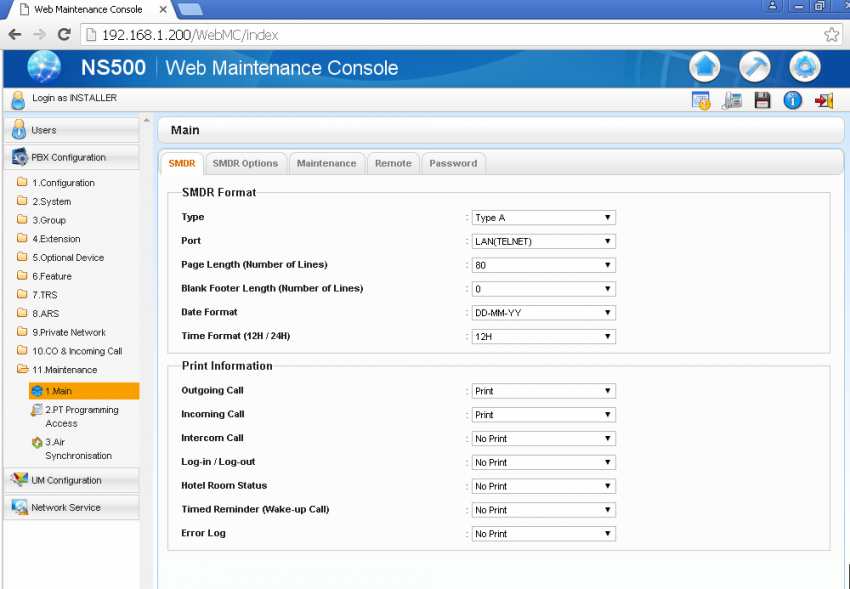
Task: Click the Home icon in header
Action: (x=705, y=67)
